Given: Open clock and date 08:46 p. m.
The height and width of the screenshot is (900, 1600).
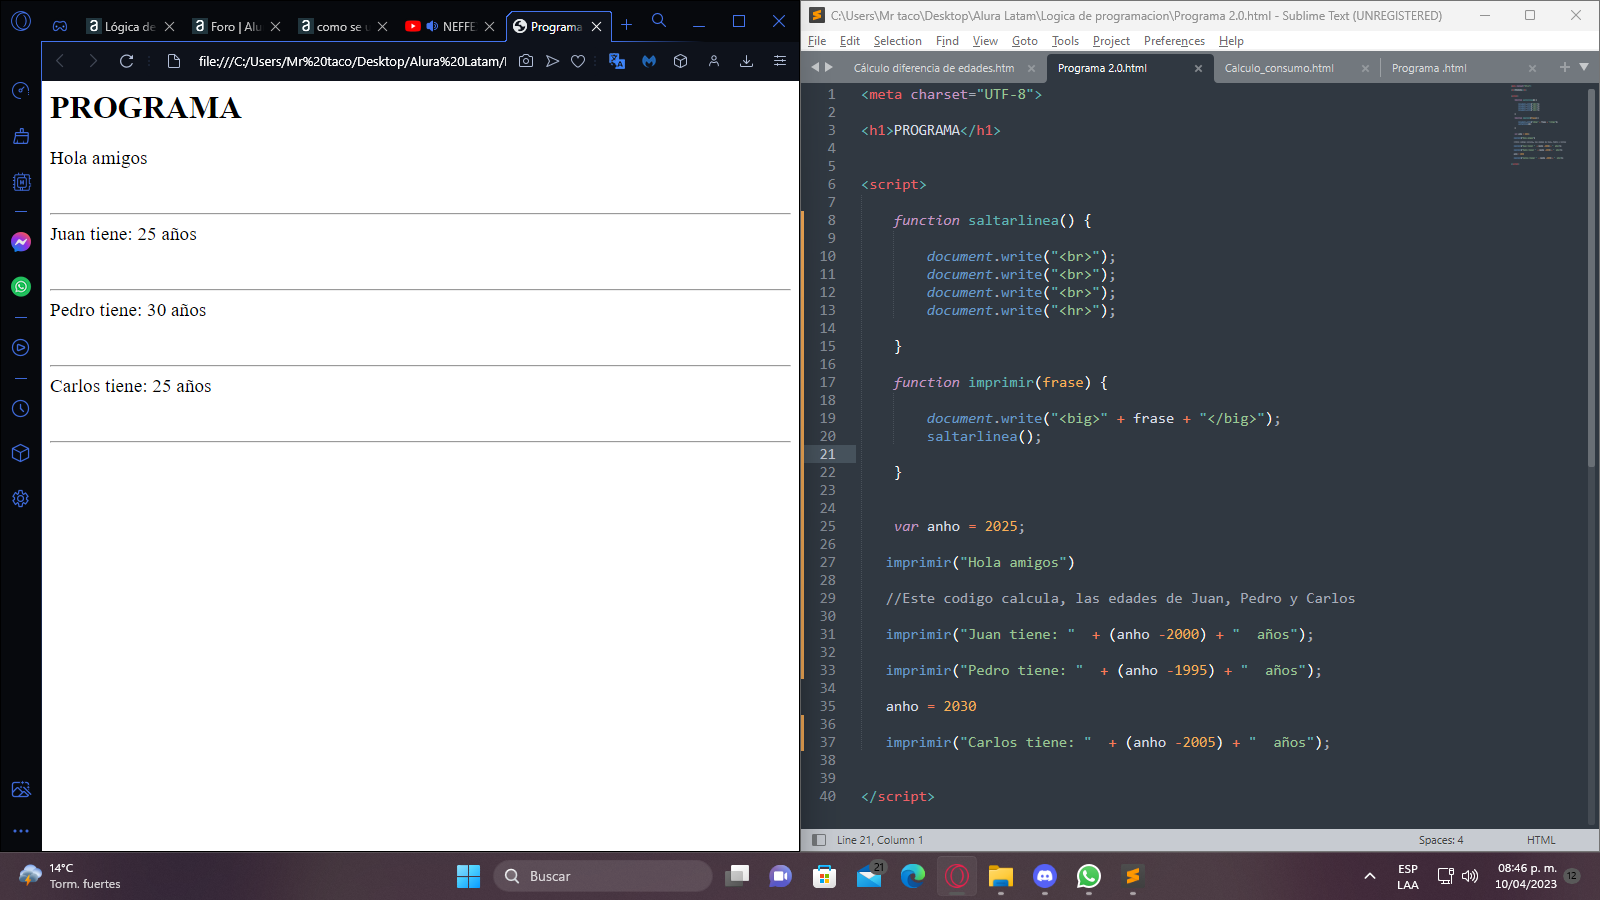Looking at the screenshot, I should [1526, 876].
